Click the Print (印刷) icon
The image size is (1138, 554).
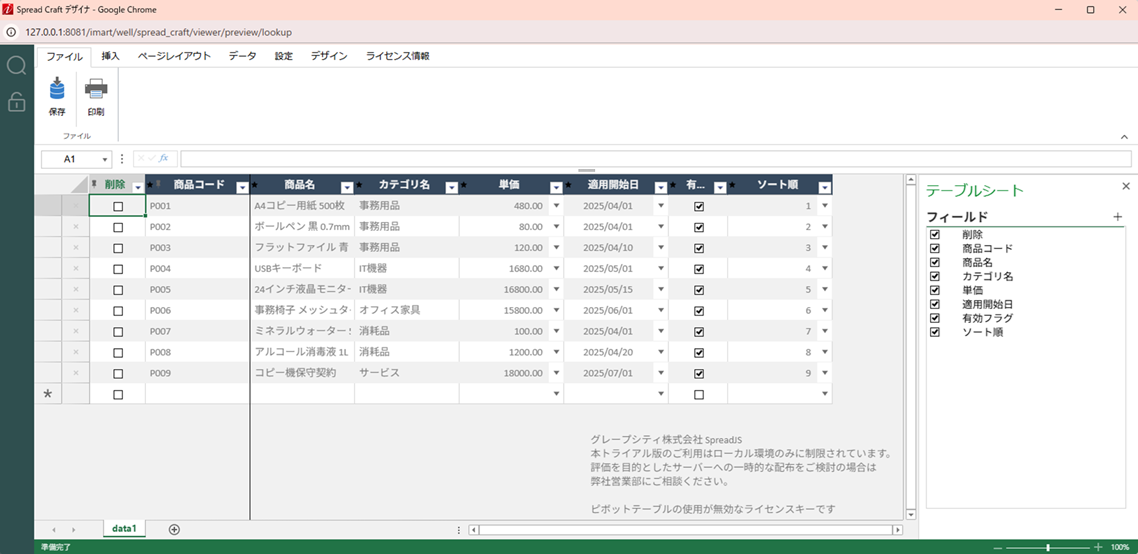(96, 91)
